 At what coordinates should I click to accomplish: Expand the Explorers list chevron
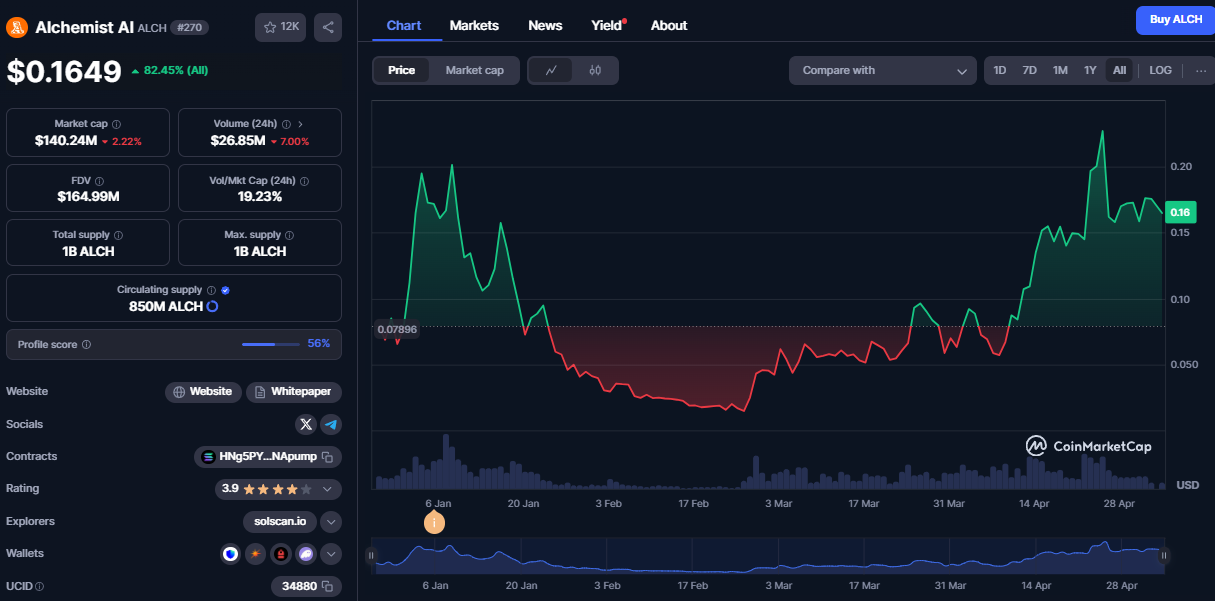(331, 521)
